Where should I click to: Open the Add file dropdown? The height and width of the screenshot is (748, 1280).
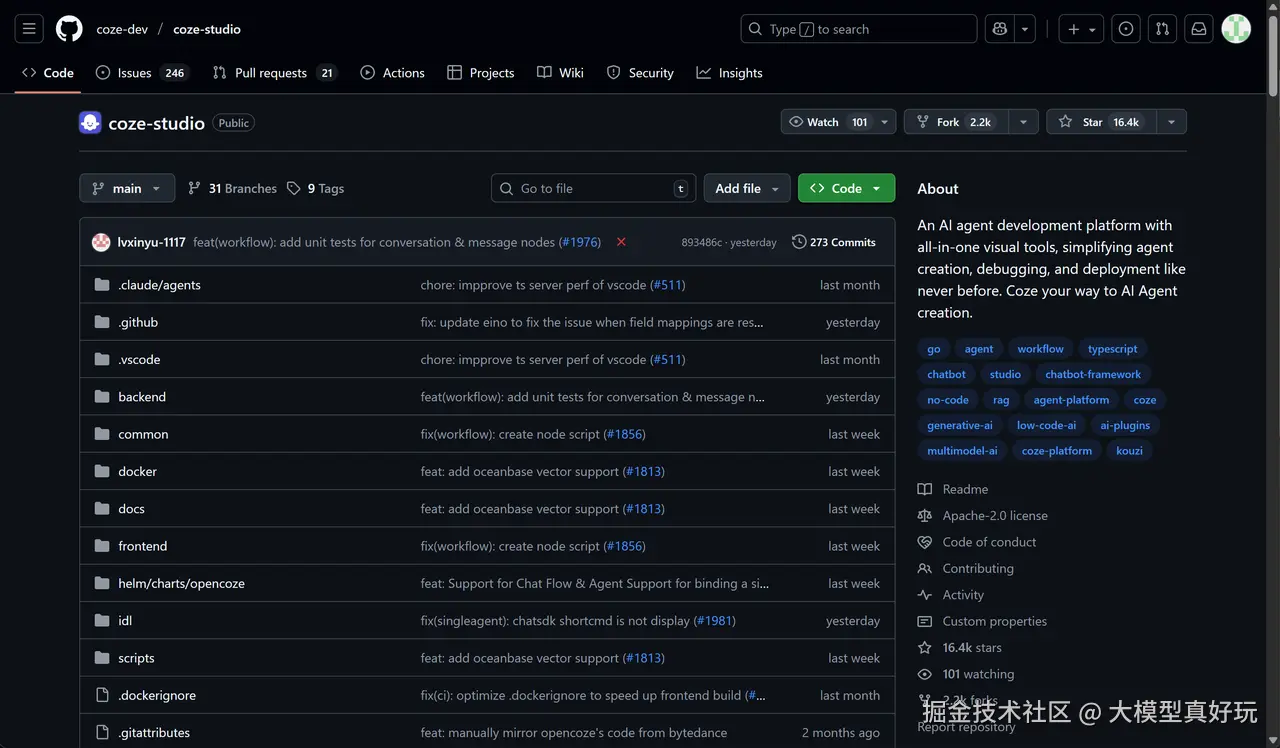coord(747,188)
